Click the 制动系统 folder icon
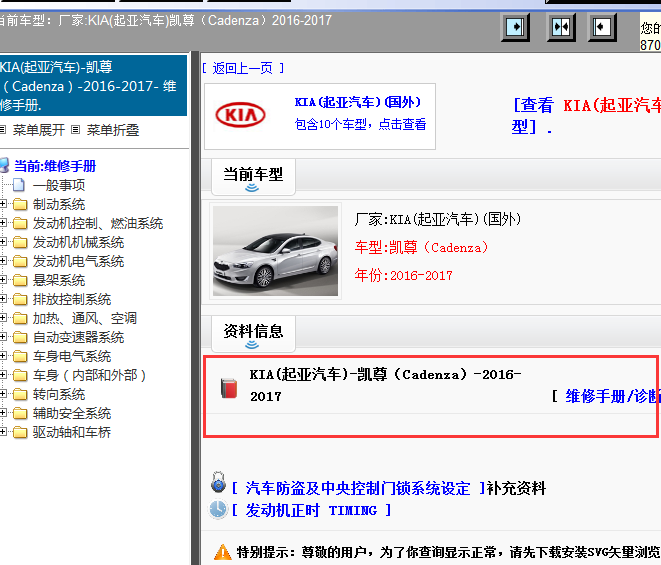This screenshot has height=565, width=661. pyautogui.click(x=20, y=204)
